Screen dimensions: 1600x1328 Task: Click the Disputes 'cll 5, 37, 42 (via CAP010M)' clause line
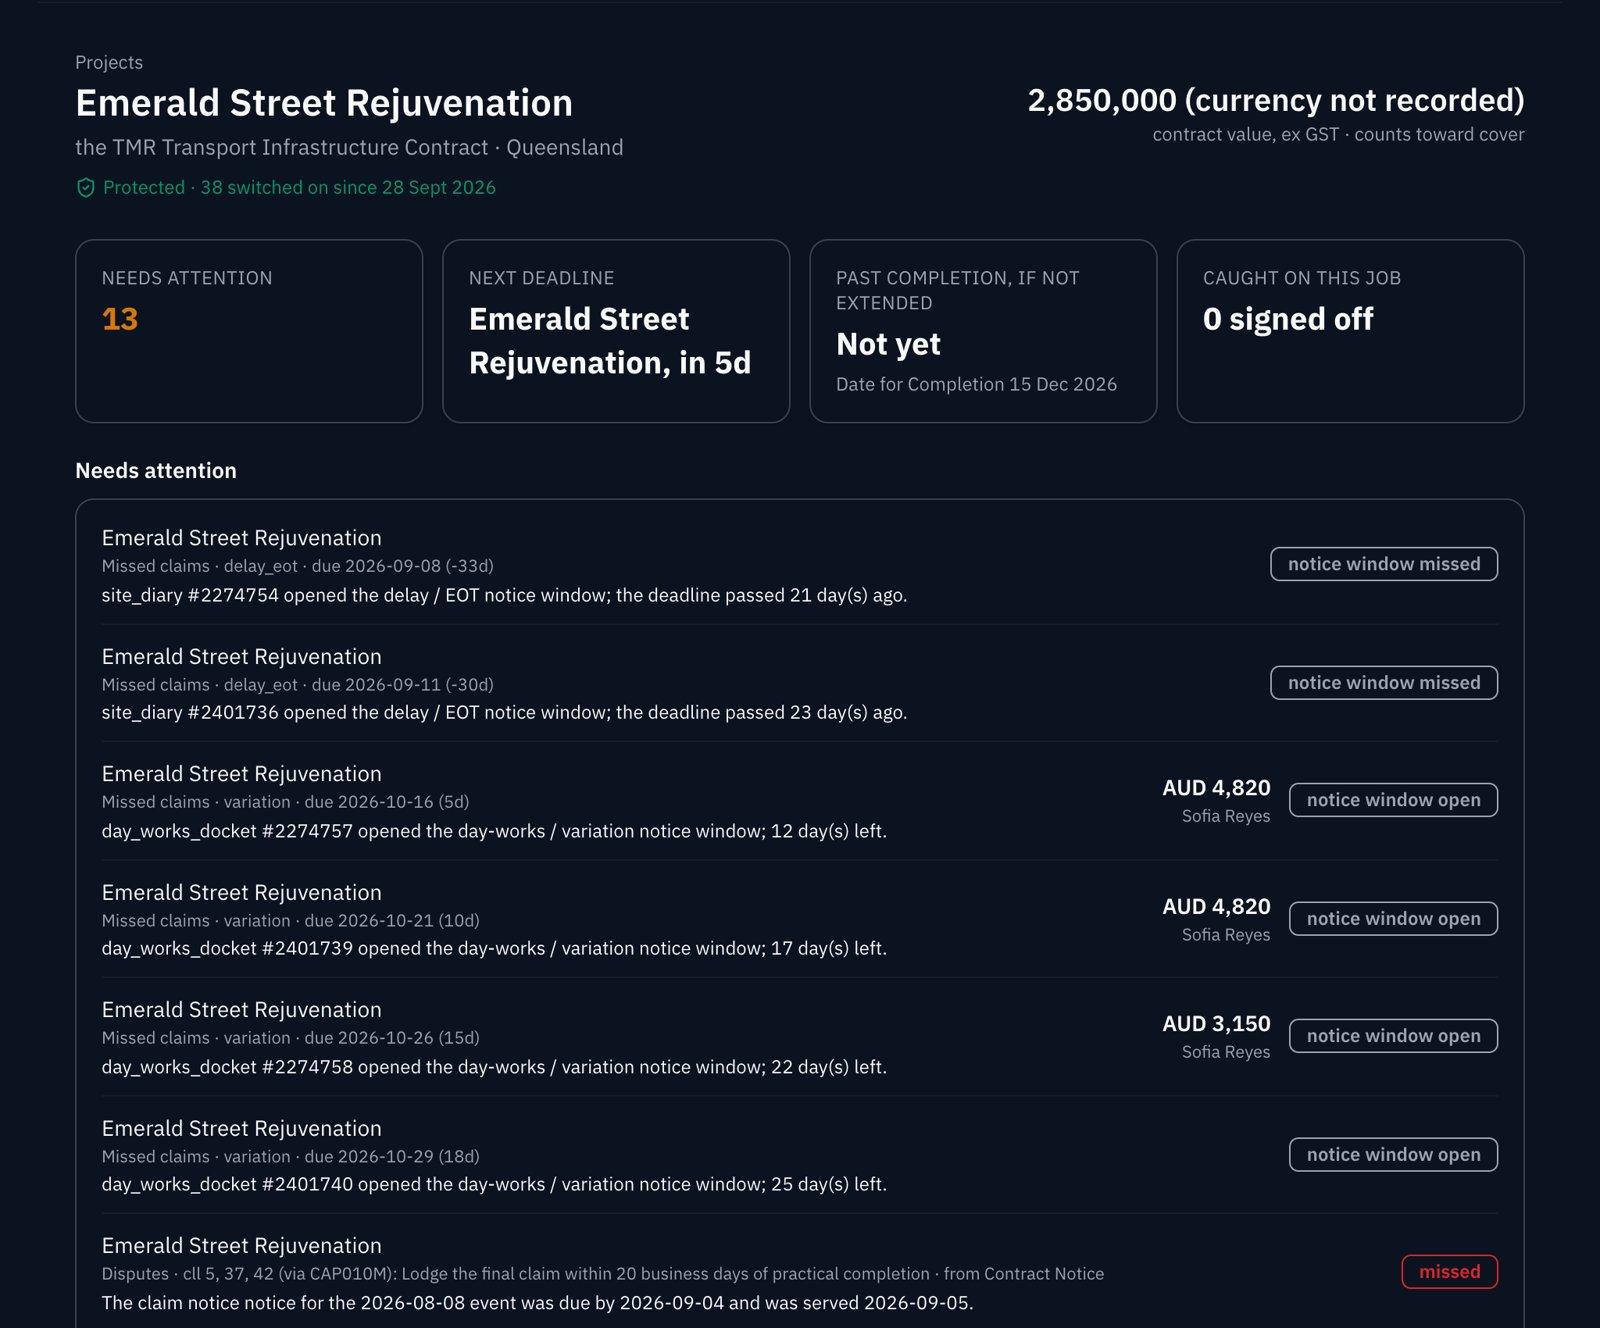click(603, 1274)
